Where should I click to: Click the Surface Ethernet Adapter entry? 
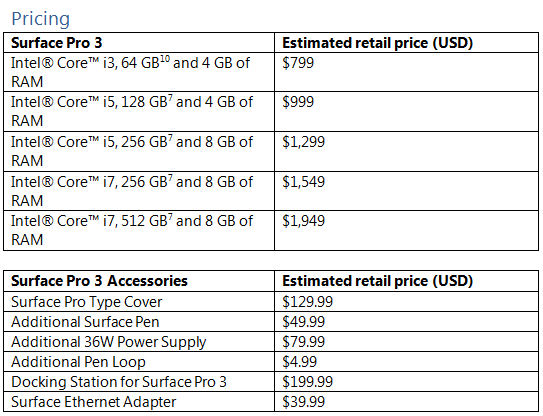[x=94, y=402]
